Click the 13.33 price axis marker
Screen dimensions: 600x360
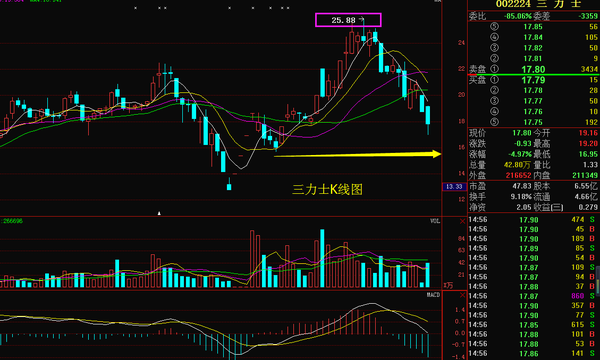(x=454, y=187)
